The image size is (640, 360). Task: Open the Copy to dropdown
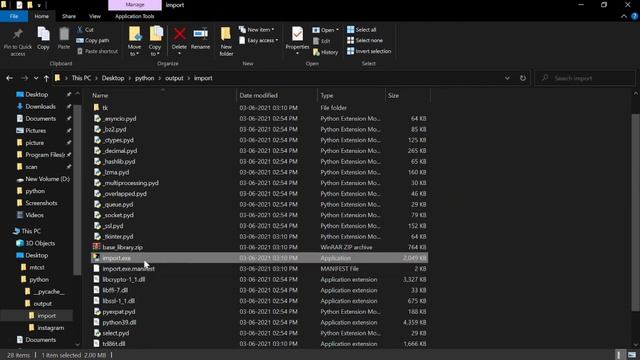(155, 41)
